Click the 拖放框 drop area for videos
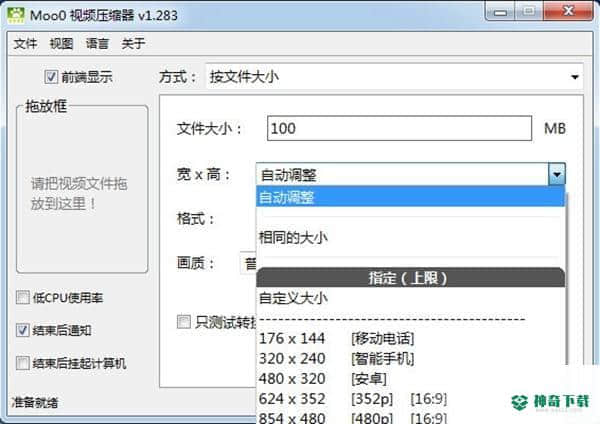Viewport: 600px width, 424px height. [82, 190]
